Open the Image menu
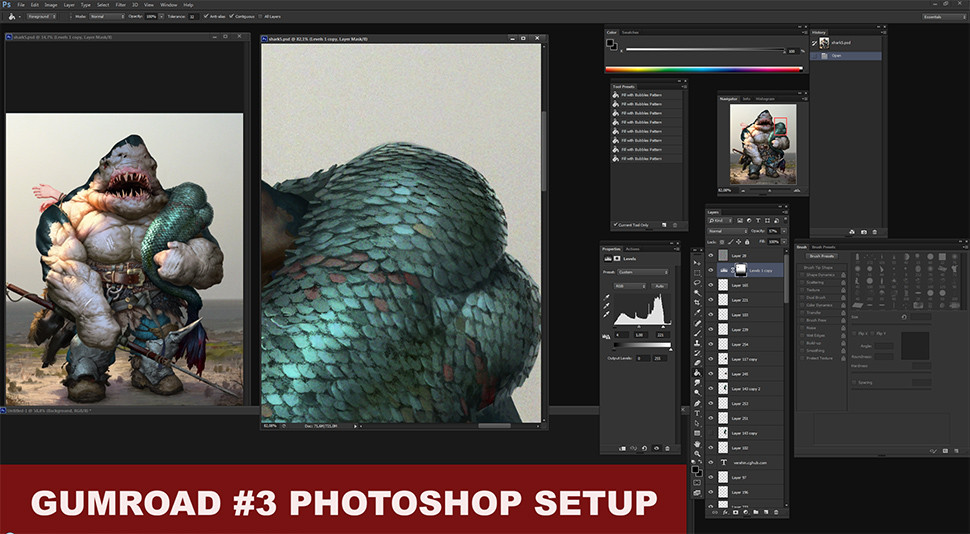The height and width of the screenshot is (534, 970). coord(51,5)
